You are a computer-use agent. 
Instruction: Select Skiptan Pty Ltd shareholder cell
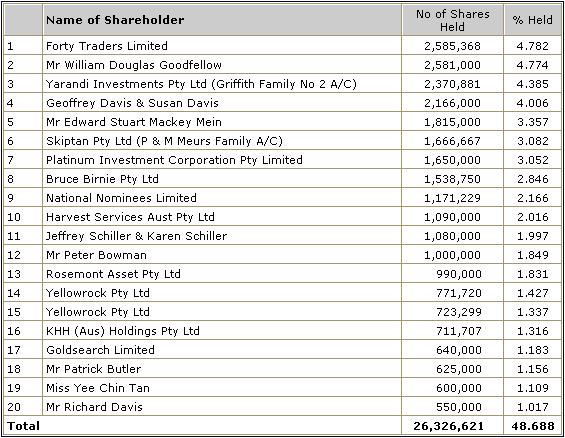[x=164, y=141]
